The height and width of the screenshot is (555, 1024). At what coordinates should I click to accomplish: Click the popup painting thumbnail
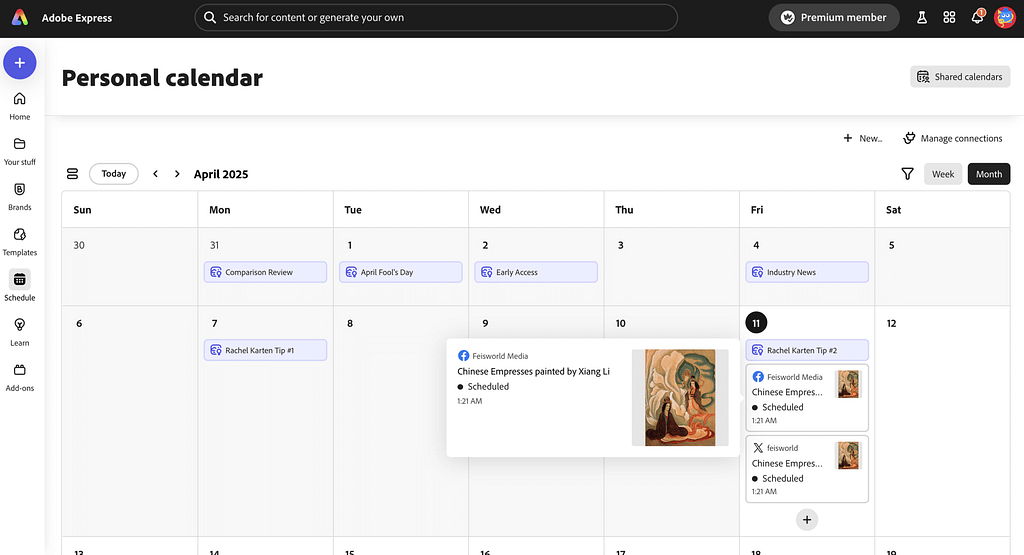(x=680, y=398)
